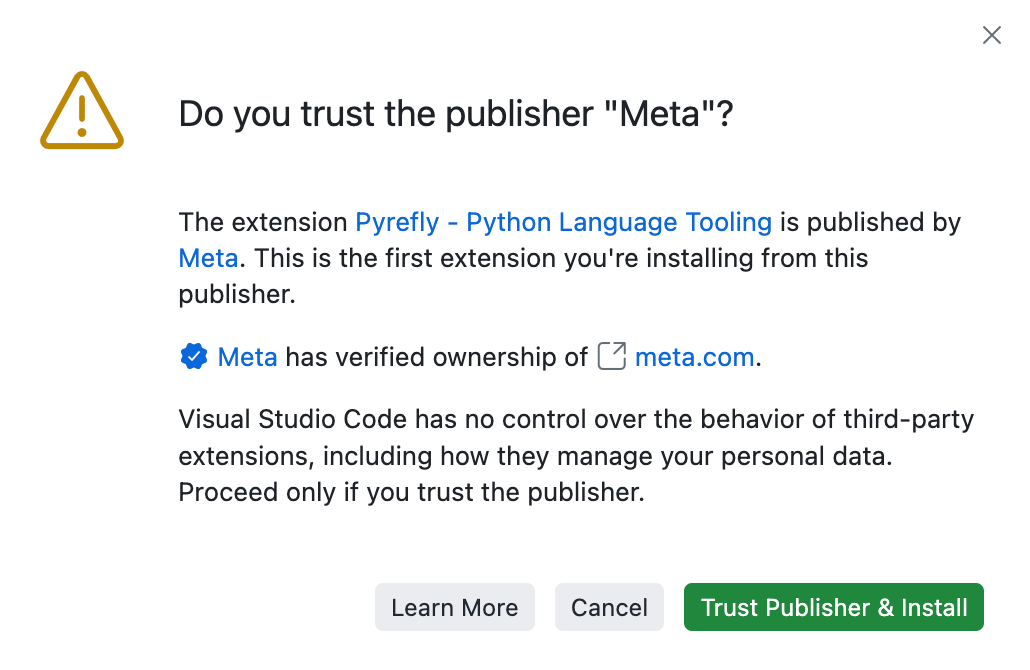The image size is (1030, 670).
Task: Click the "is published by" text
Action: point(868,222)
